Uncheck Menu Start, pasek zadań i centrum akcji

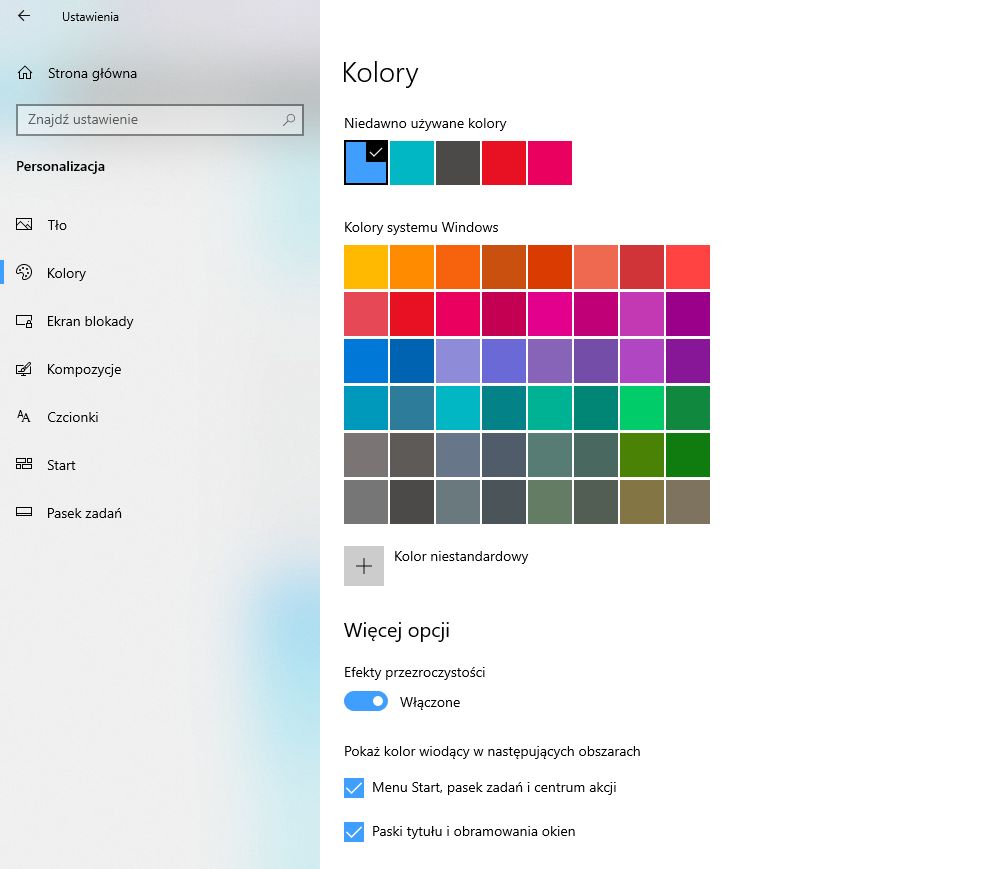353,788
